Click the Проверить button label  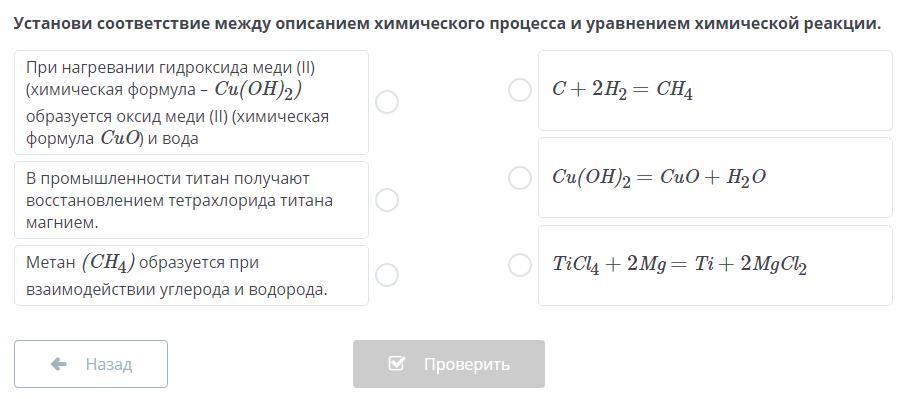pos(467,365)
